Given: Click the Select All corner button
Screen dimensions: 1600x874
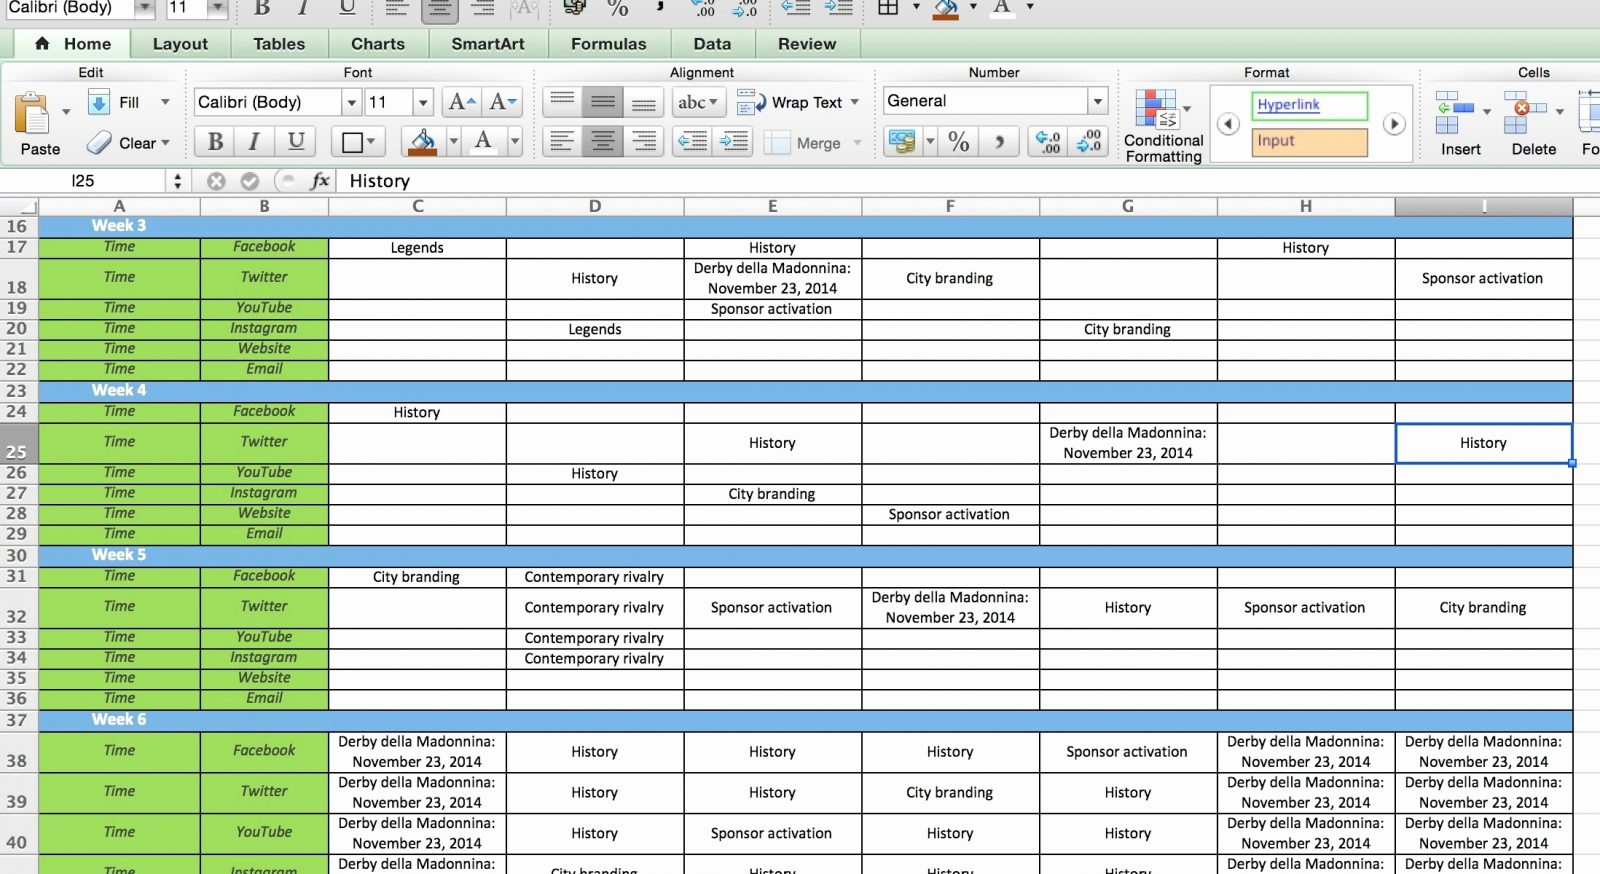Looking at the screenshot, I should (x=18, y=206).
